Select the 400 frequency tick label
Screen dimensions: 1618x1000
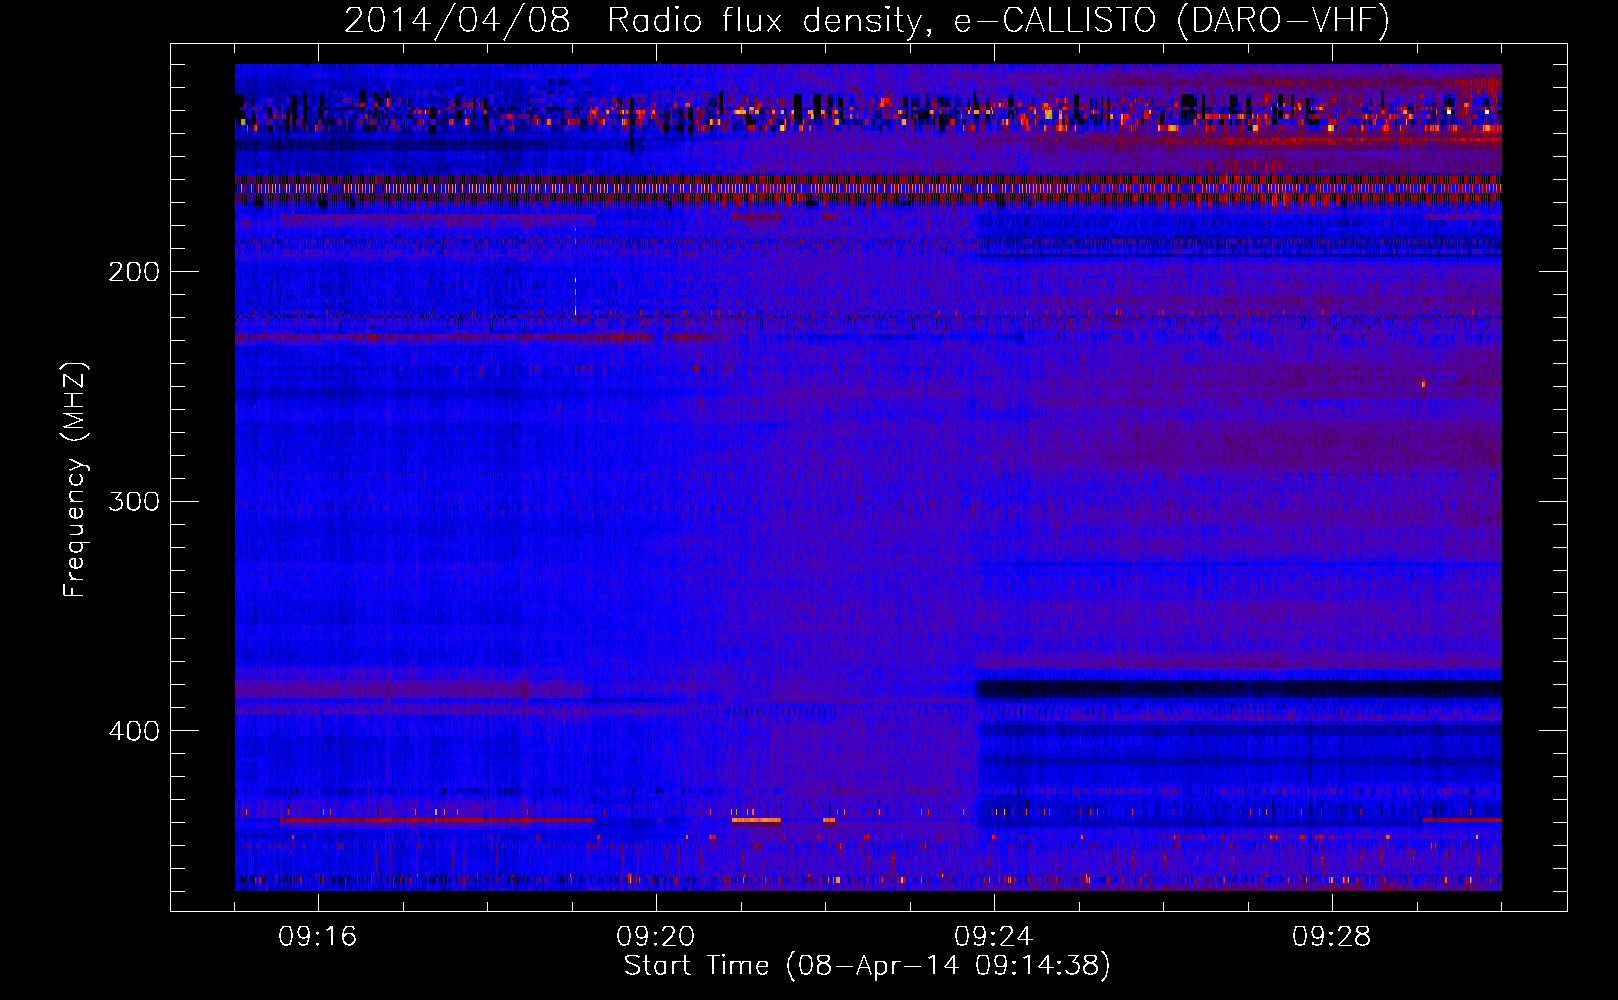tap(134, 731)
